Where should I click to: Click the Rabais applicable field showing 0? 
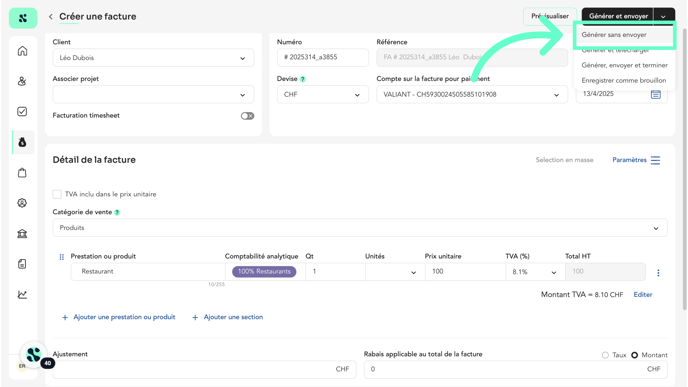coord(516,369)
